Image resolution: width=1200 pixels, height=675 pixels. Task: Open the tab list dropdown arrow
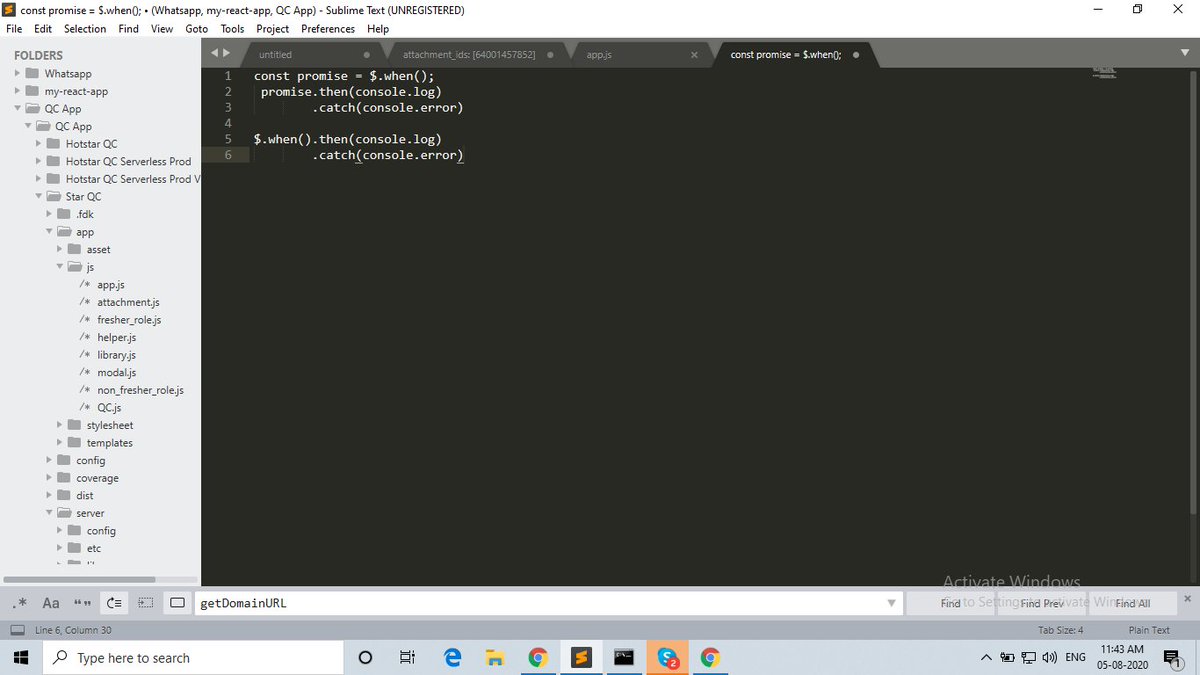[x=1185, y=54]
